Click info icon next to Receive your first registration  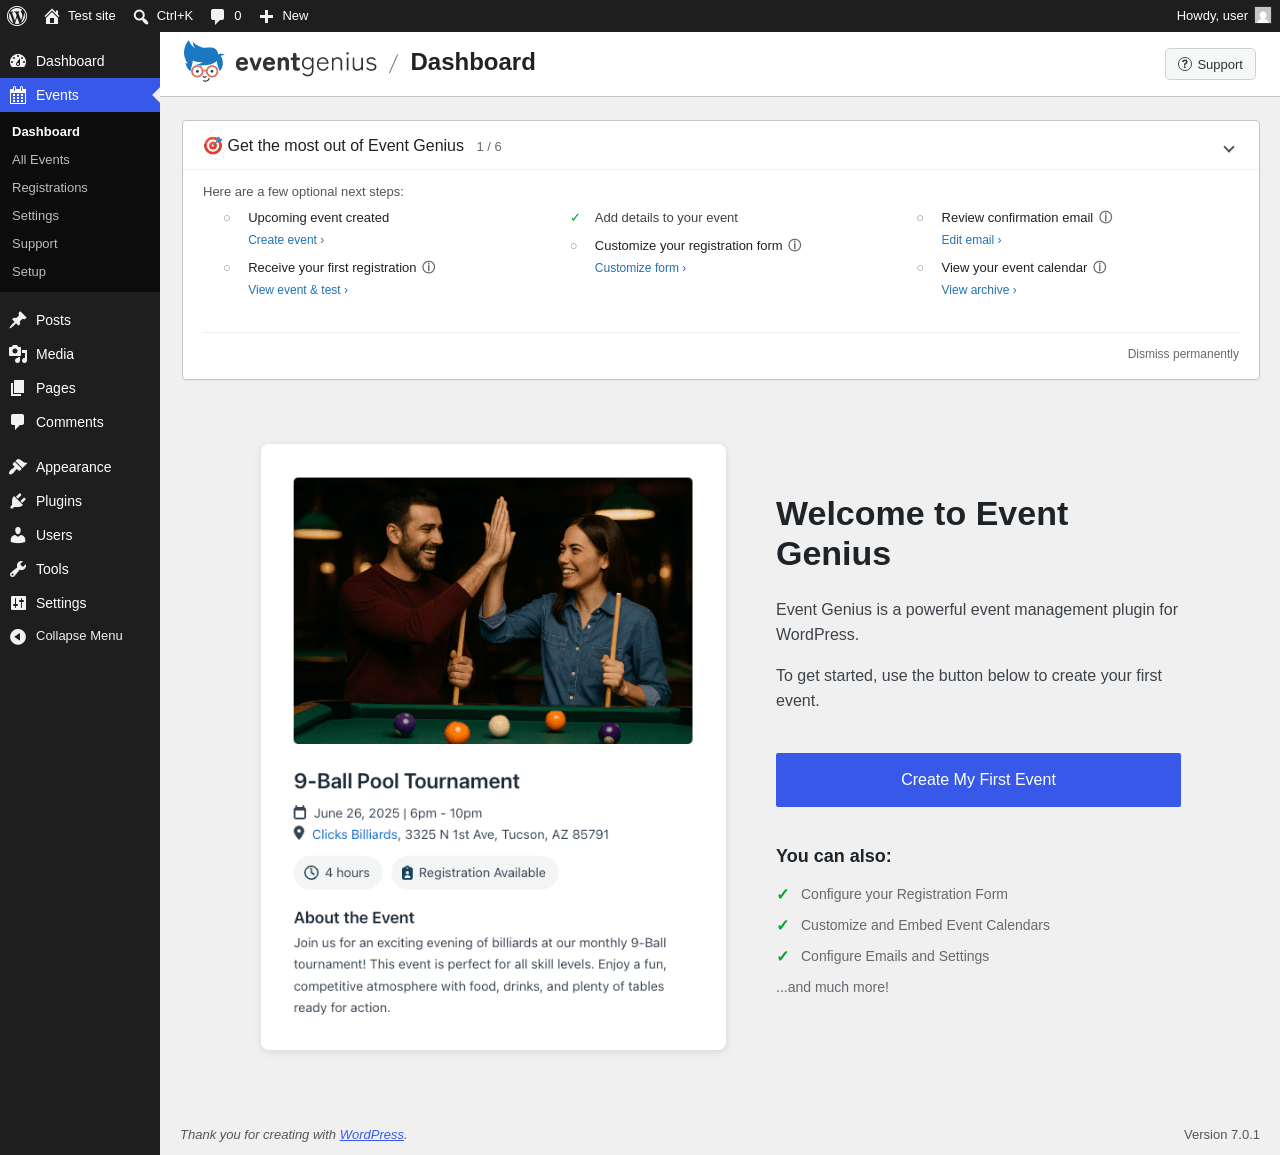(429, 267)
